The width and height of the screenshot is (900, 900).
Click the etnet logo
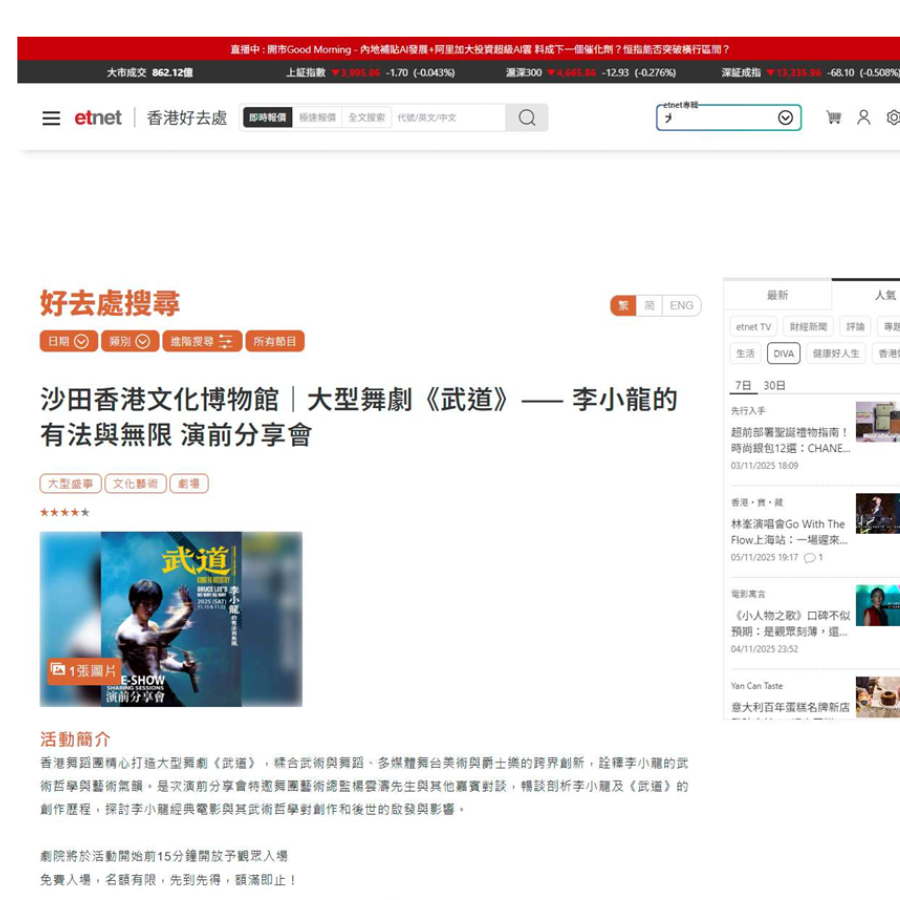(x=98, y=118)
